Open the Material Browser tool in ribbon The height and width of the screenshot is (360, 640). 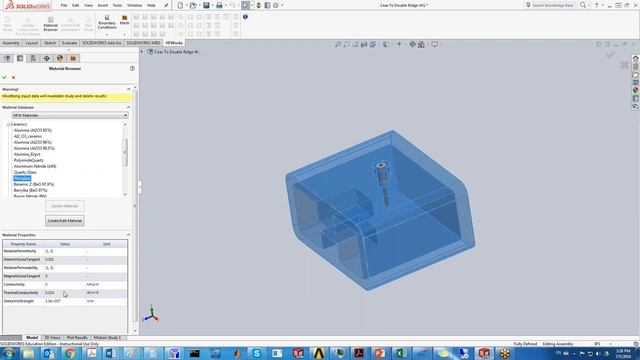click(x=51, y=24)
